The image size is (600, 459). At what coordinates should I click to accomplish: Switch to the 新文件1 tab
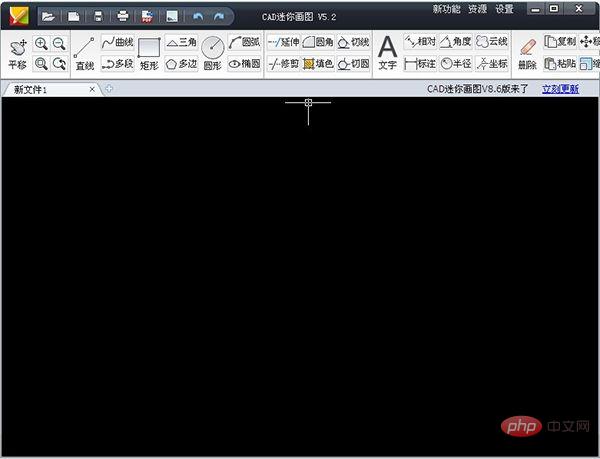pos(53,90)
